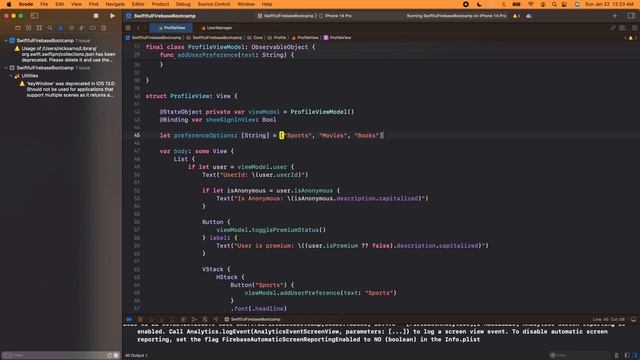Open the Project navigator folder icon
640x360 pixels.
[18, 28]
